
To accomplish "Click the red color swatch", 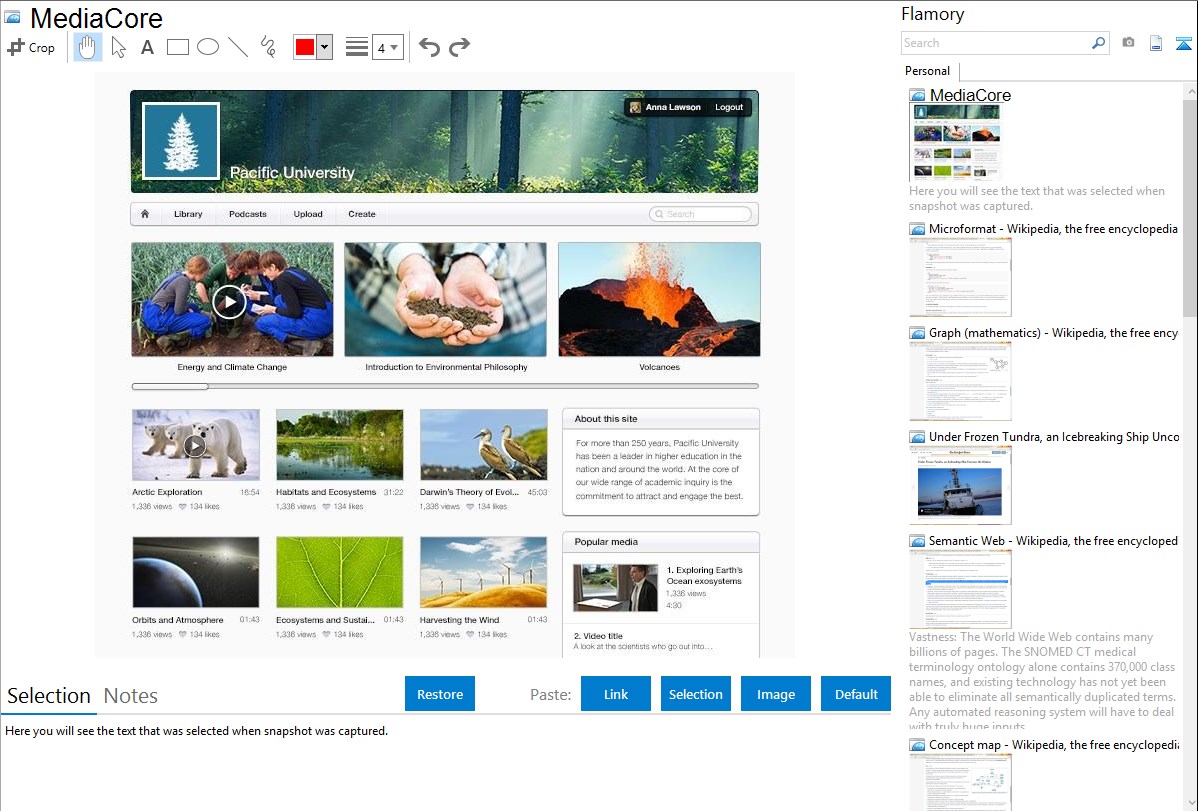I will (305, 47).
